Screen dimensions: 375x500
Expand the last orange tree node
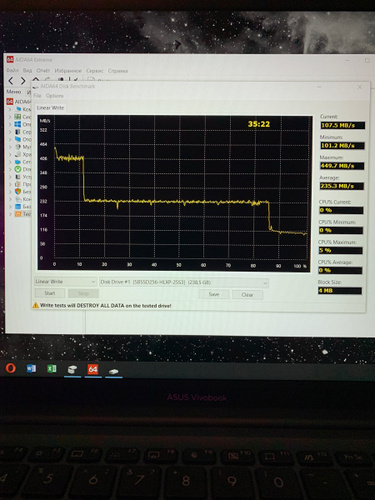point(10,214)
